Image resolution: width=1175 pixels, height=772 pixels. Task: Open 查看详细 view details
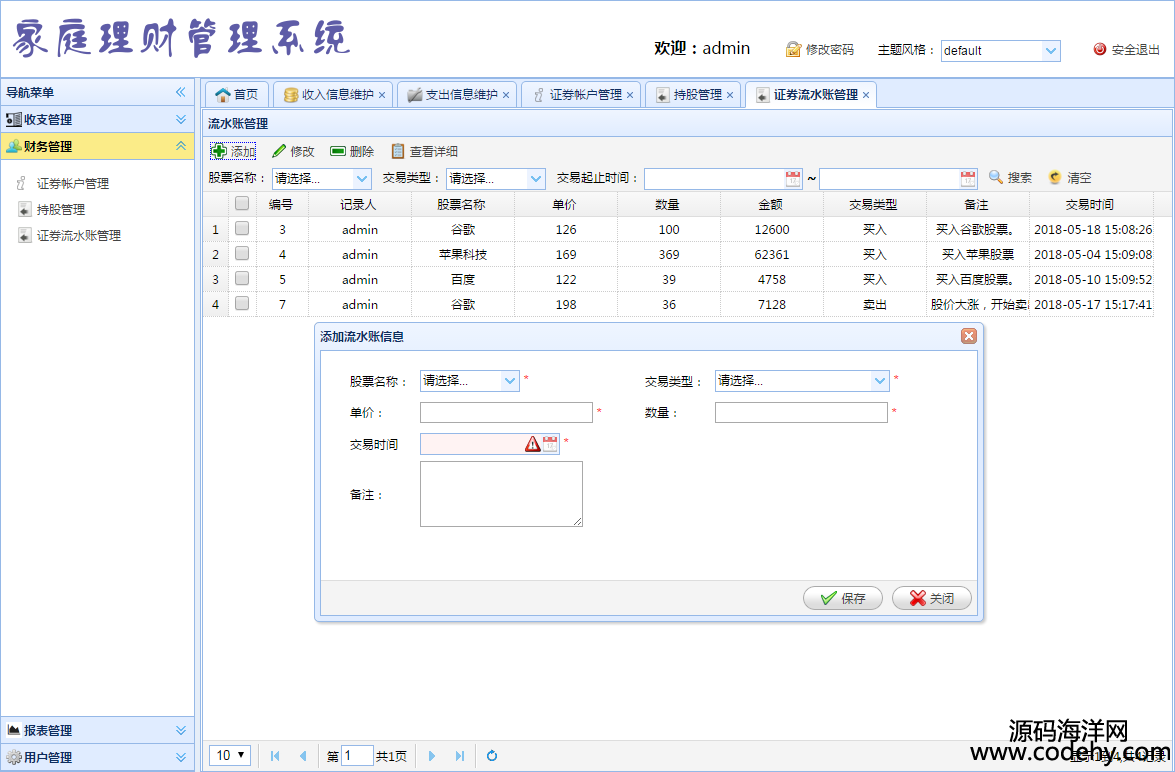tap(398, 151)
